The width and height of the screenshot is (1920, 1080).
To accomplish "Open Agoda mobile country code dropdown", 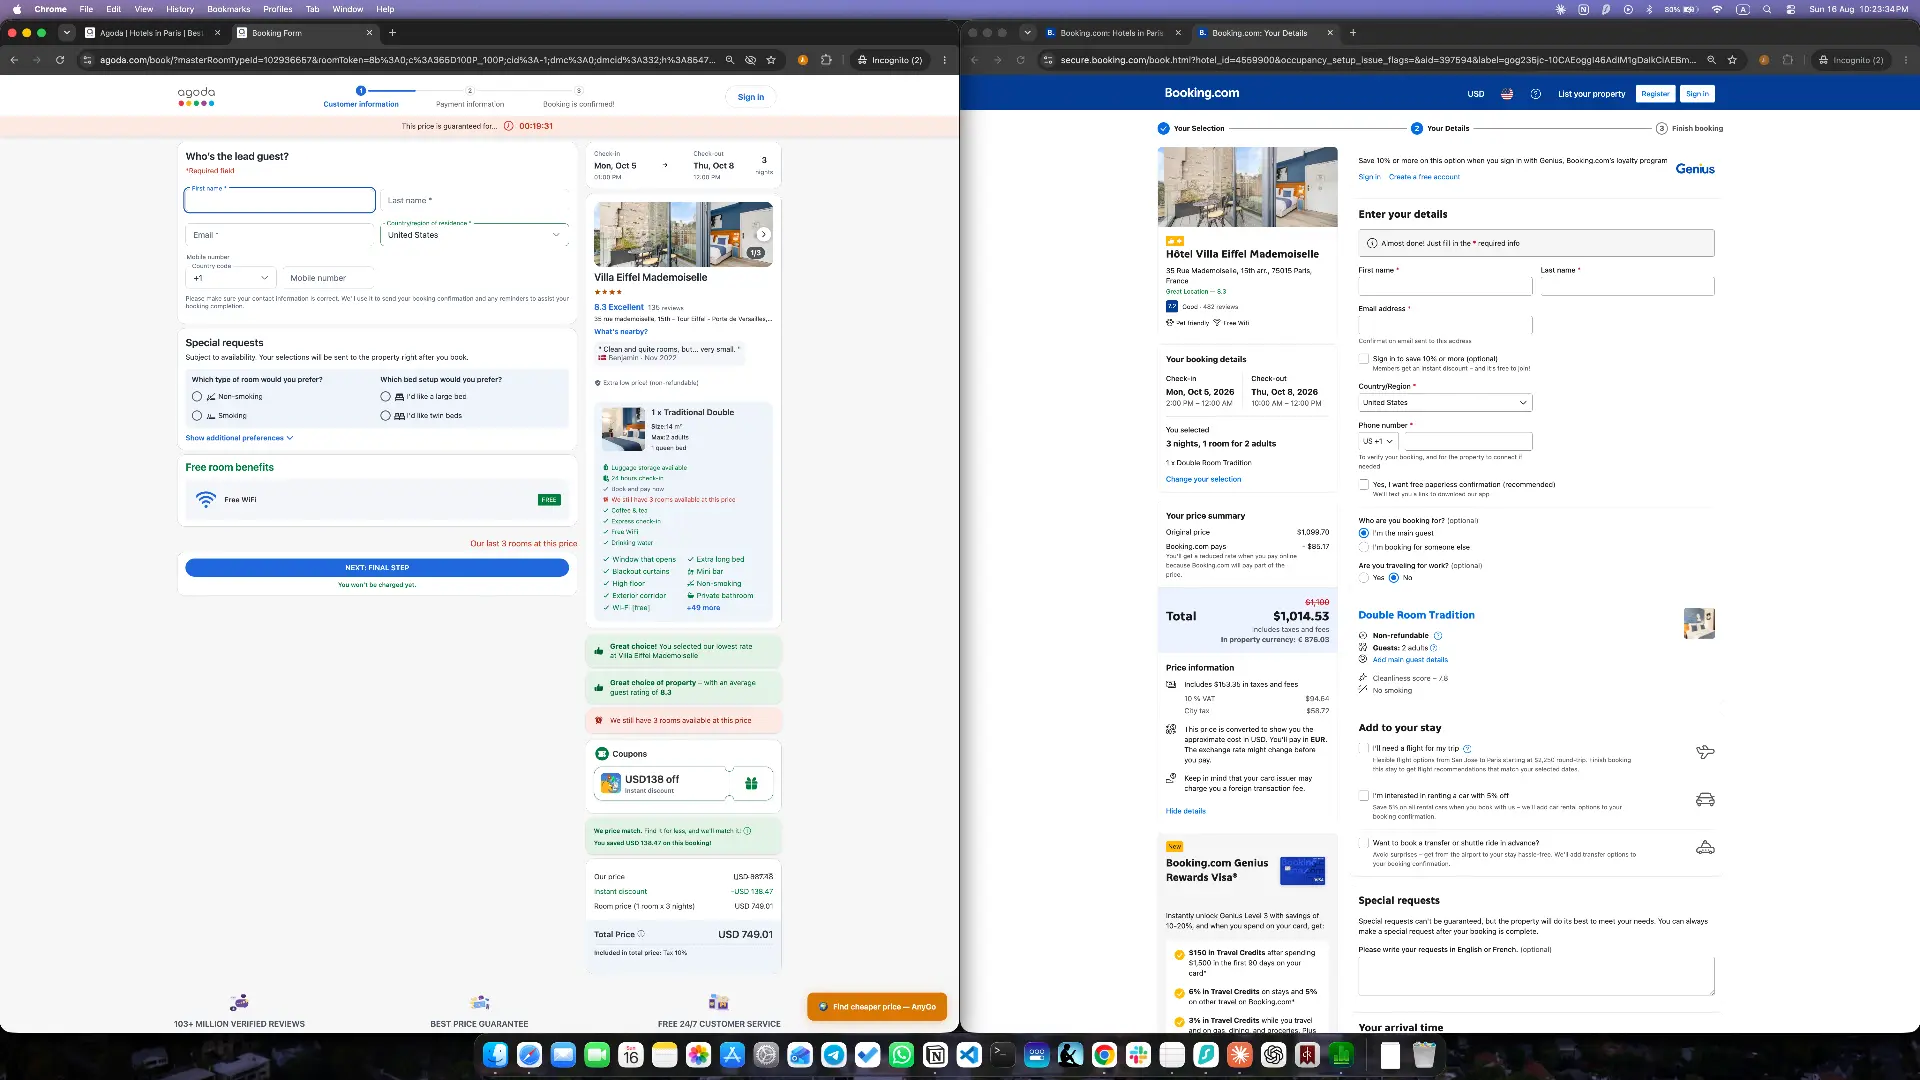I will pos(230,278).
